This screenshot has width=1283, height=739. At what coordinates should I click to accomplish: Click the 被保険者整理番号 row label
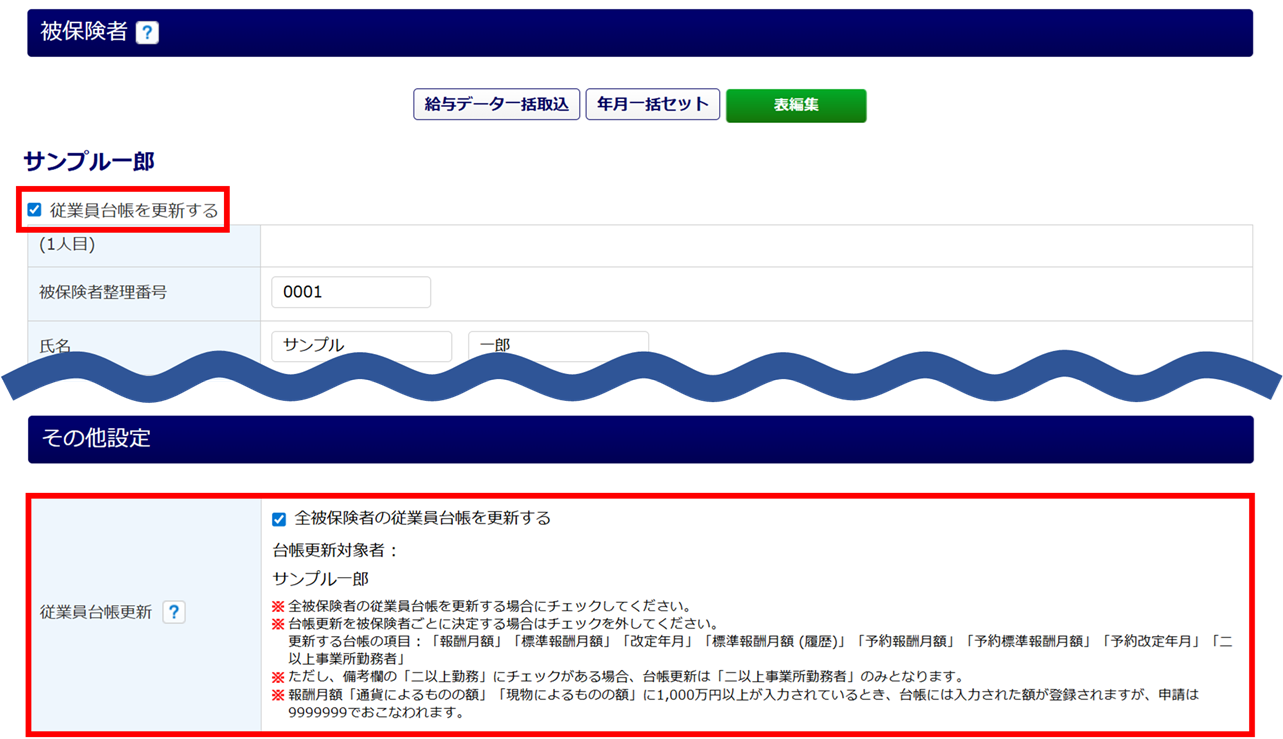[103, 292]
